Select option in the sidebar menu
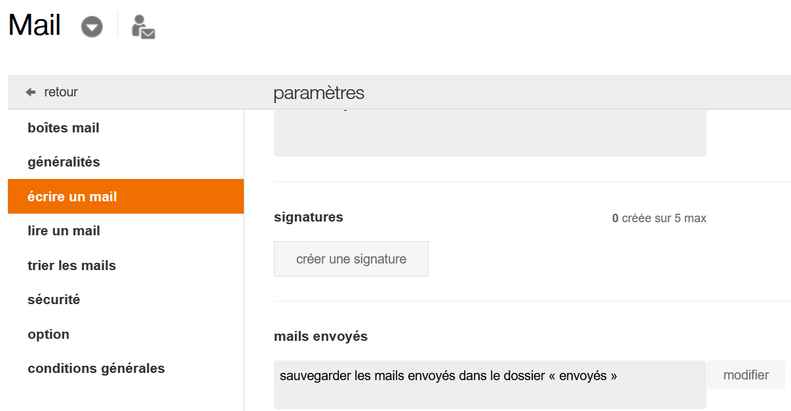 [48, 334]
